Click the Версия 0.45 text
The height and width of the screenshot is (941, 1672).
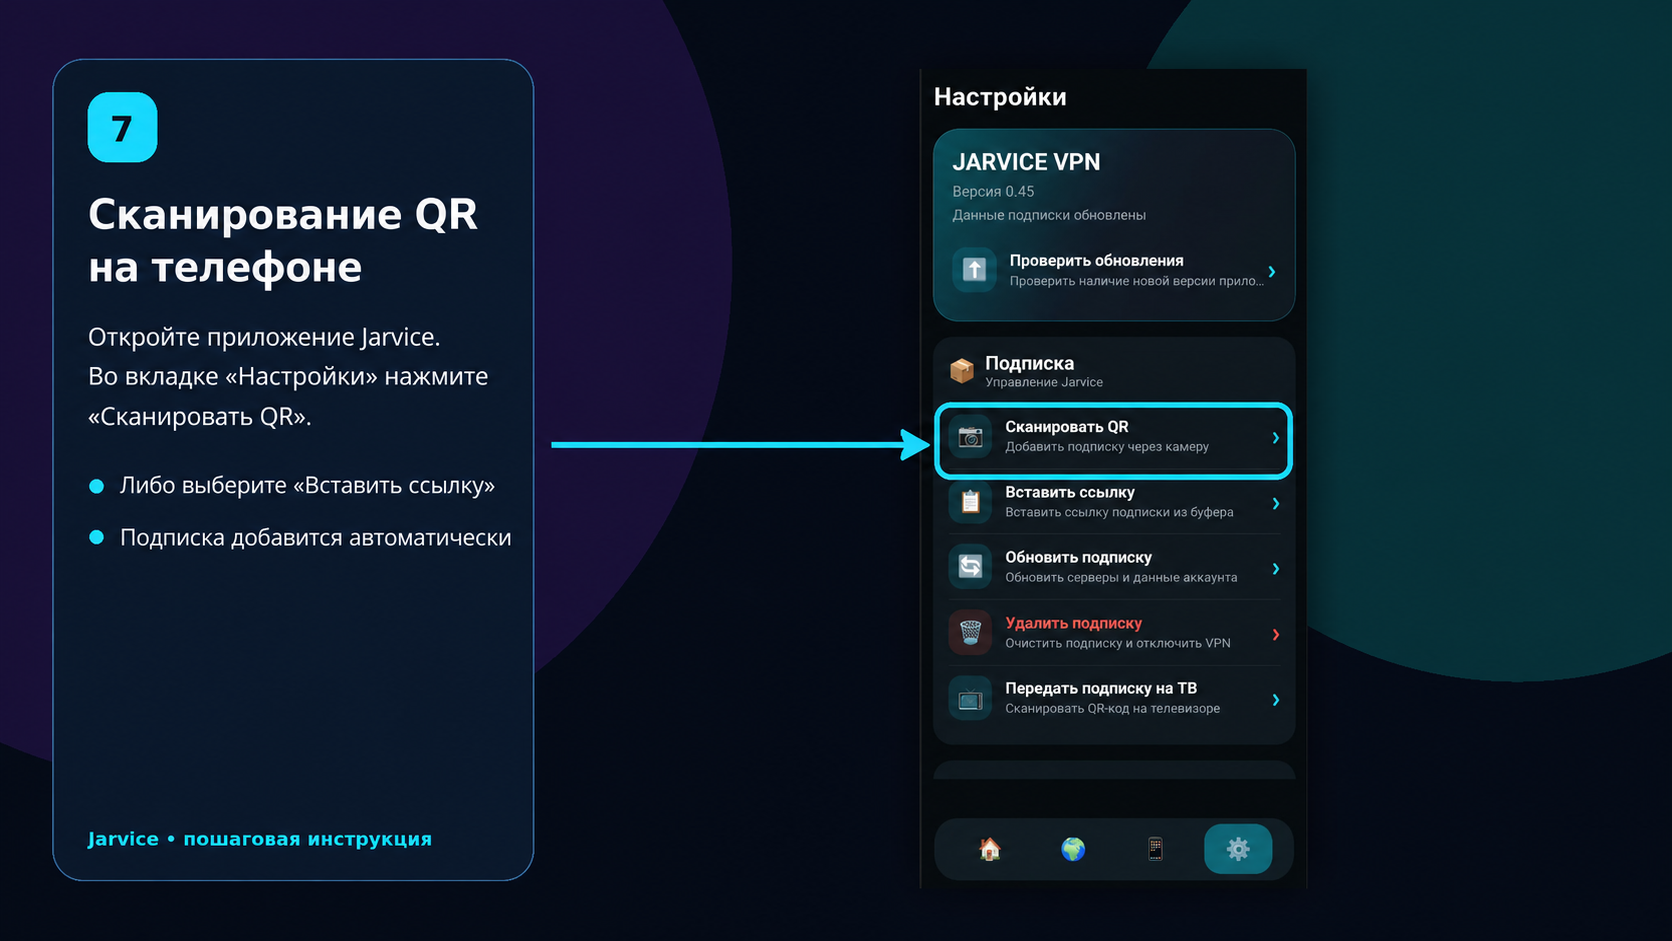993,191
